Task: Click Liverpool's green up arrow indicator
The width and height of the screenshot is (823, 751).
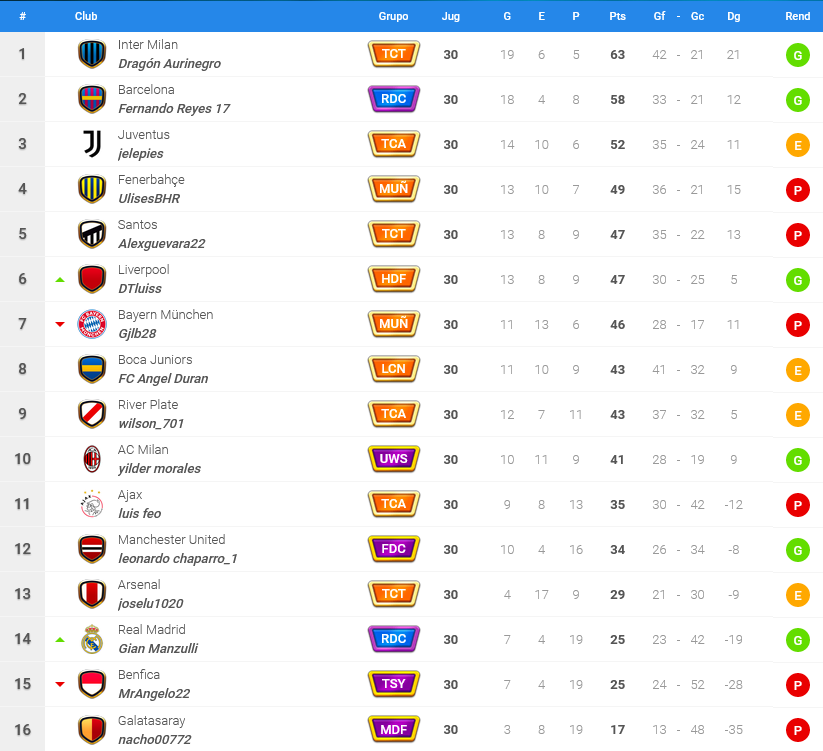Action: click(x=60, y=280)
